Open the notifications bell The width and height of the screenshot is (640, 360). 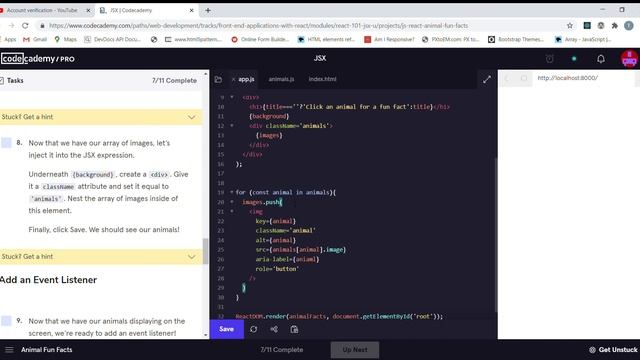click(601, 59)
